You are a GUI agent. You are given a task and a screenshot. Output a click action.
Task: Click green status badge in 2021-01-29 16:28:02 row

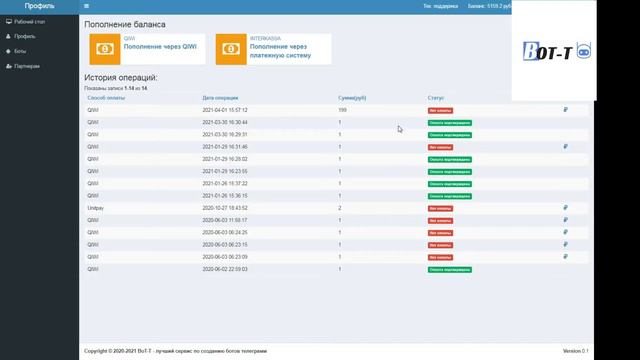pos(450,160)
